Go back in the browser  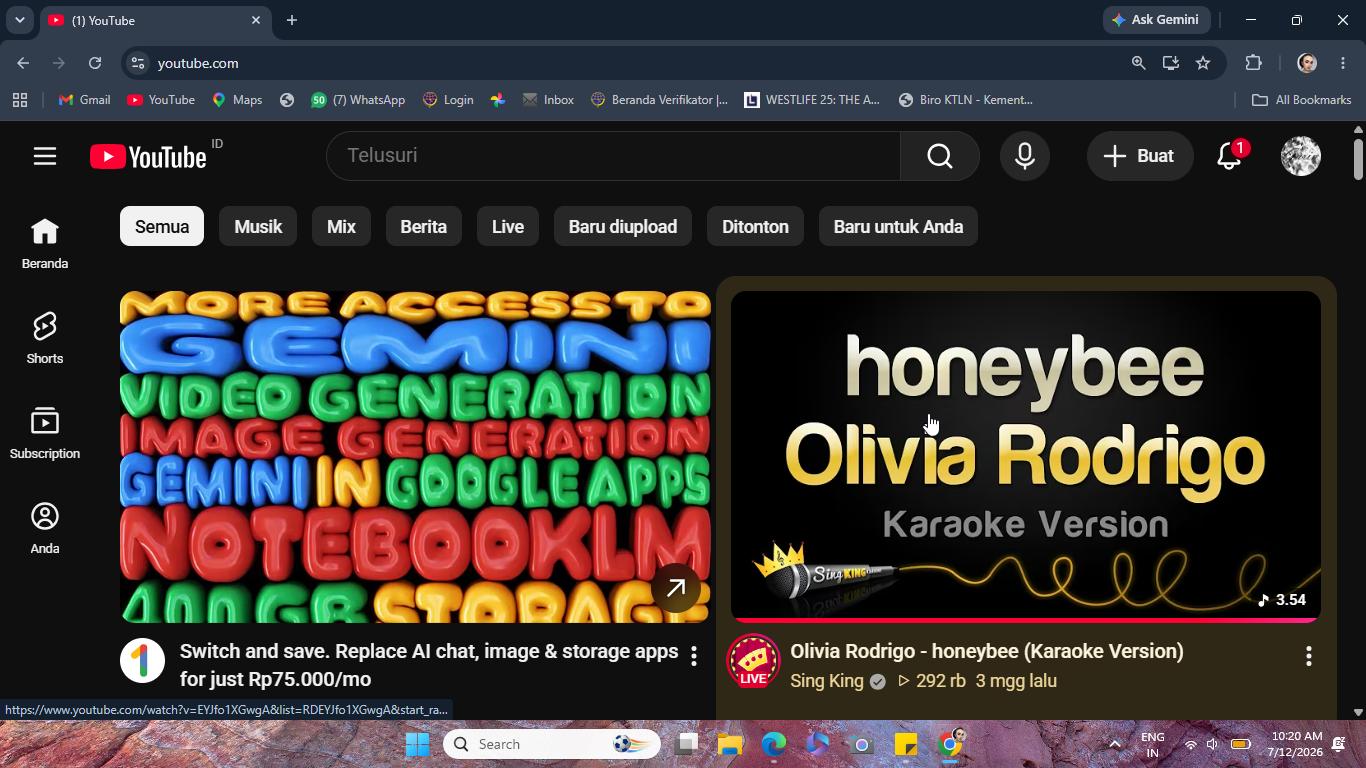tap(23, 63)
